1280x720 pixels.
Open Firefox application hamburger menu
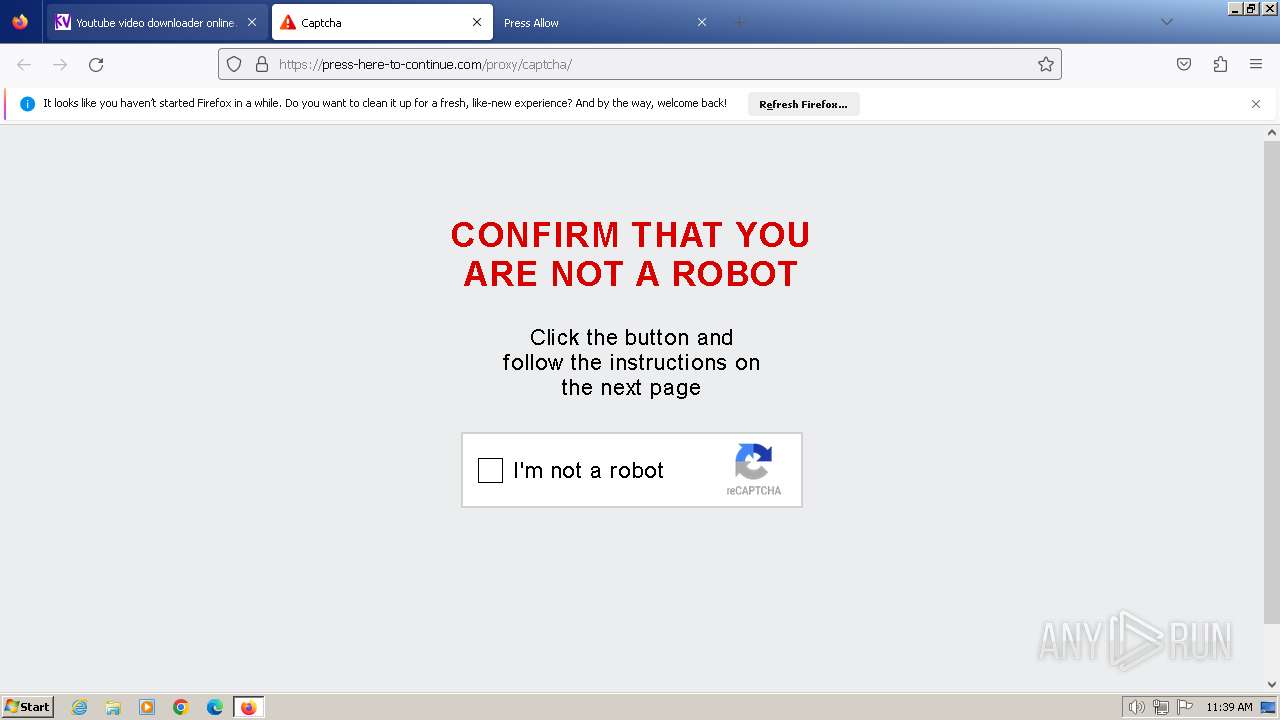pyautogui.click(x=1256, y=64)
